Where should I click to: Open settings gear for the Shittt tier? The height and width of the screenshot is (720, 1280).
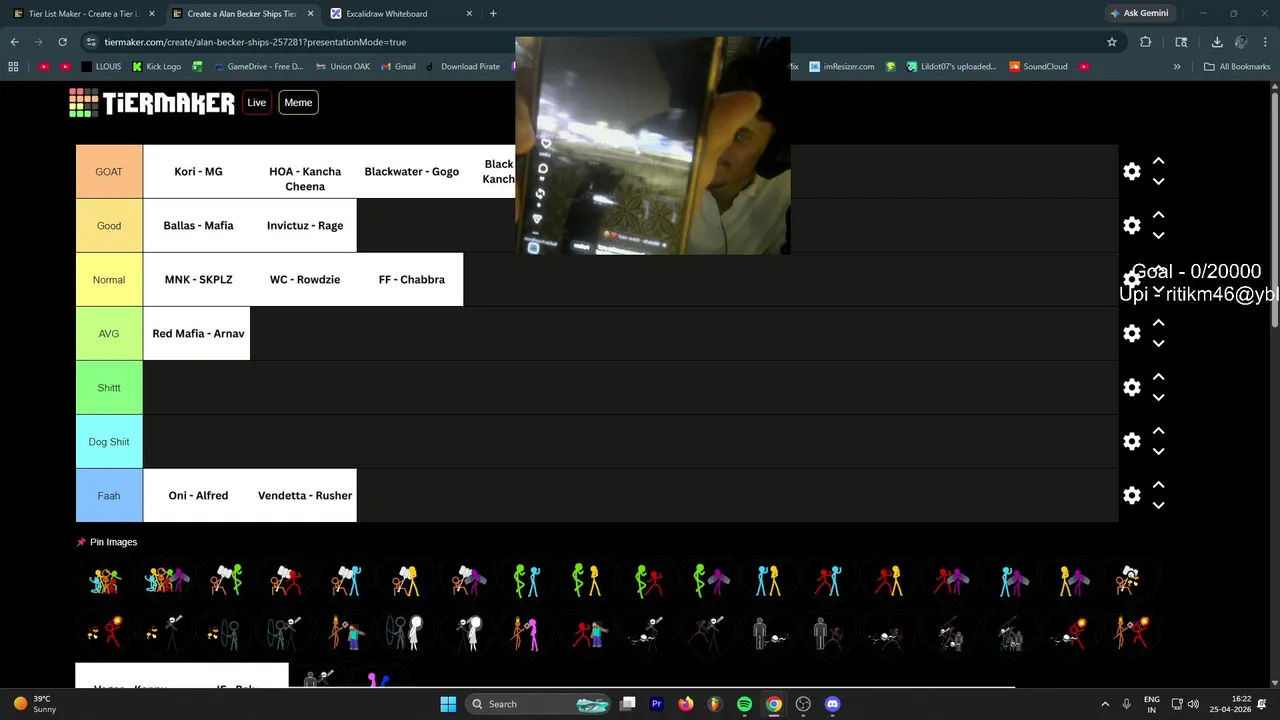(x=1131, y=388)
